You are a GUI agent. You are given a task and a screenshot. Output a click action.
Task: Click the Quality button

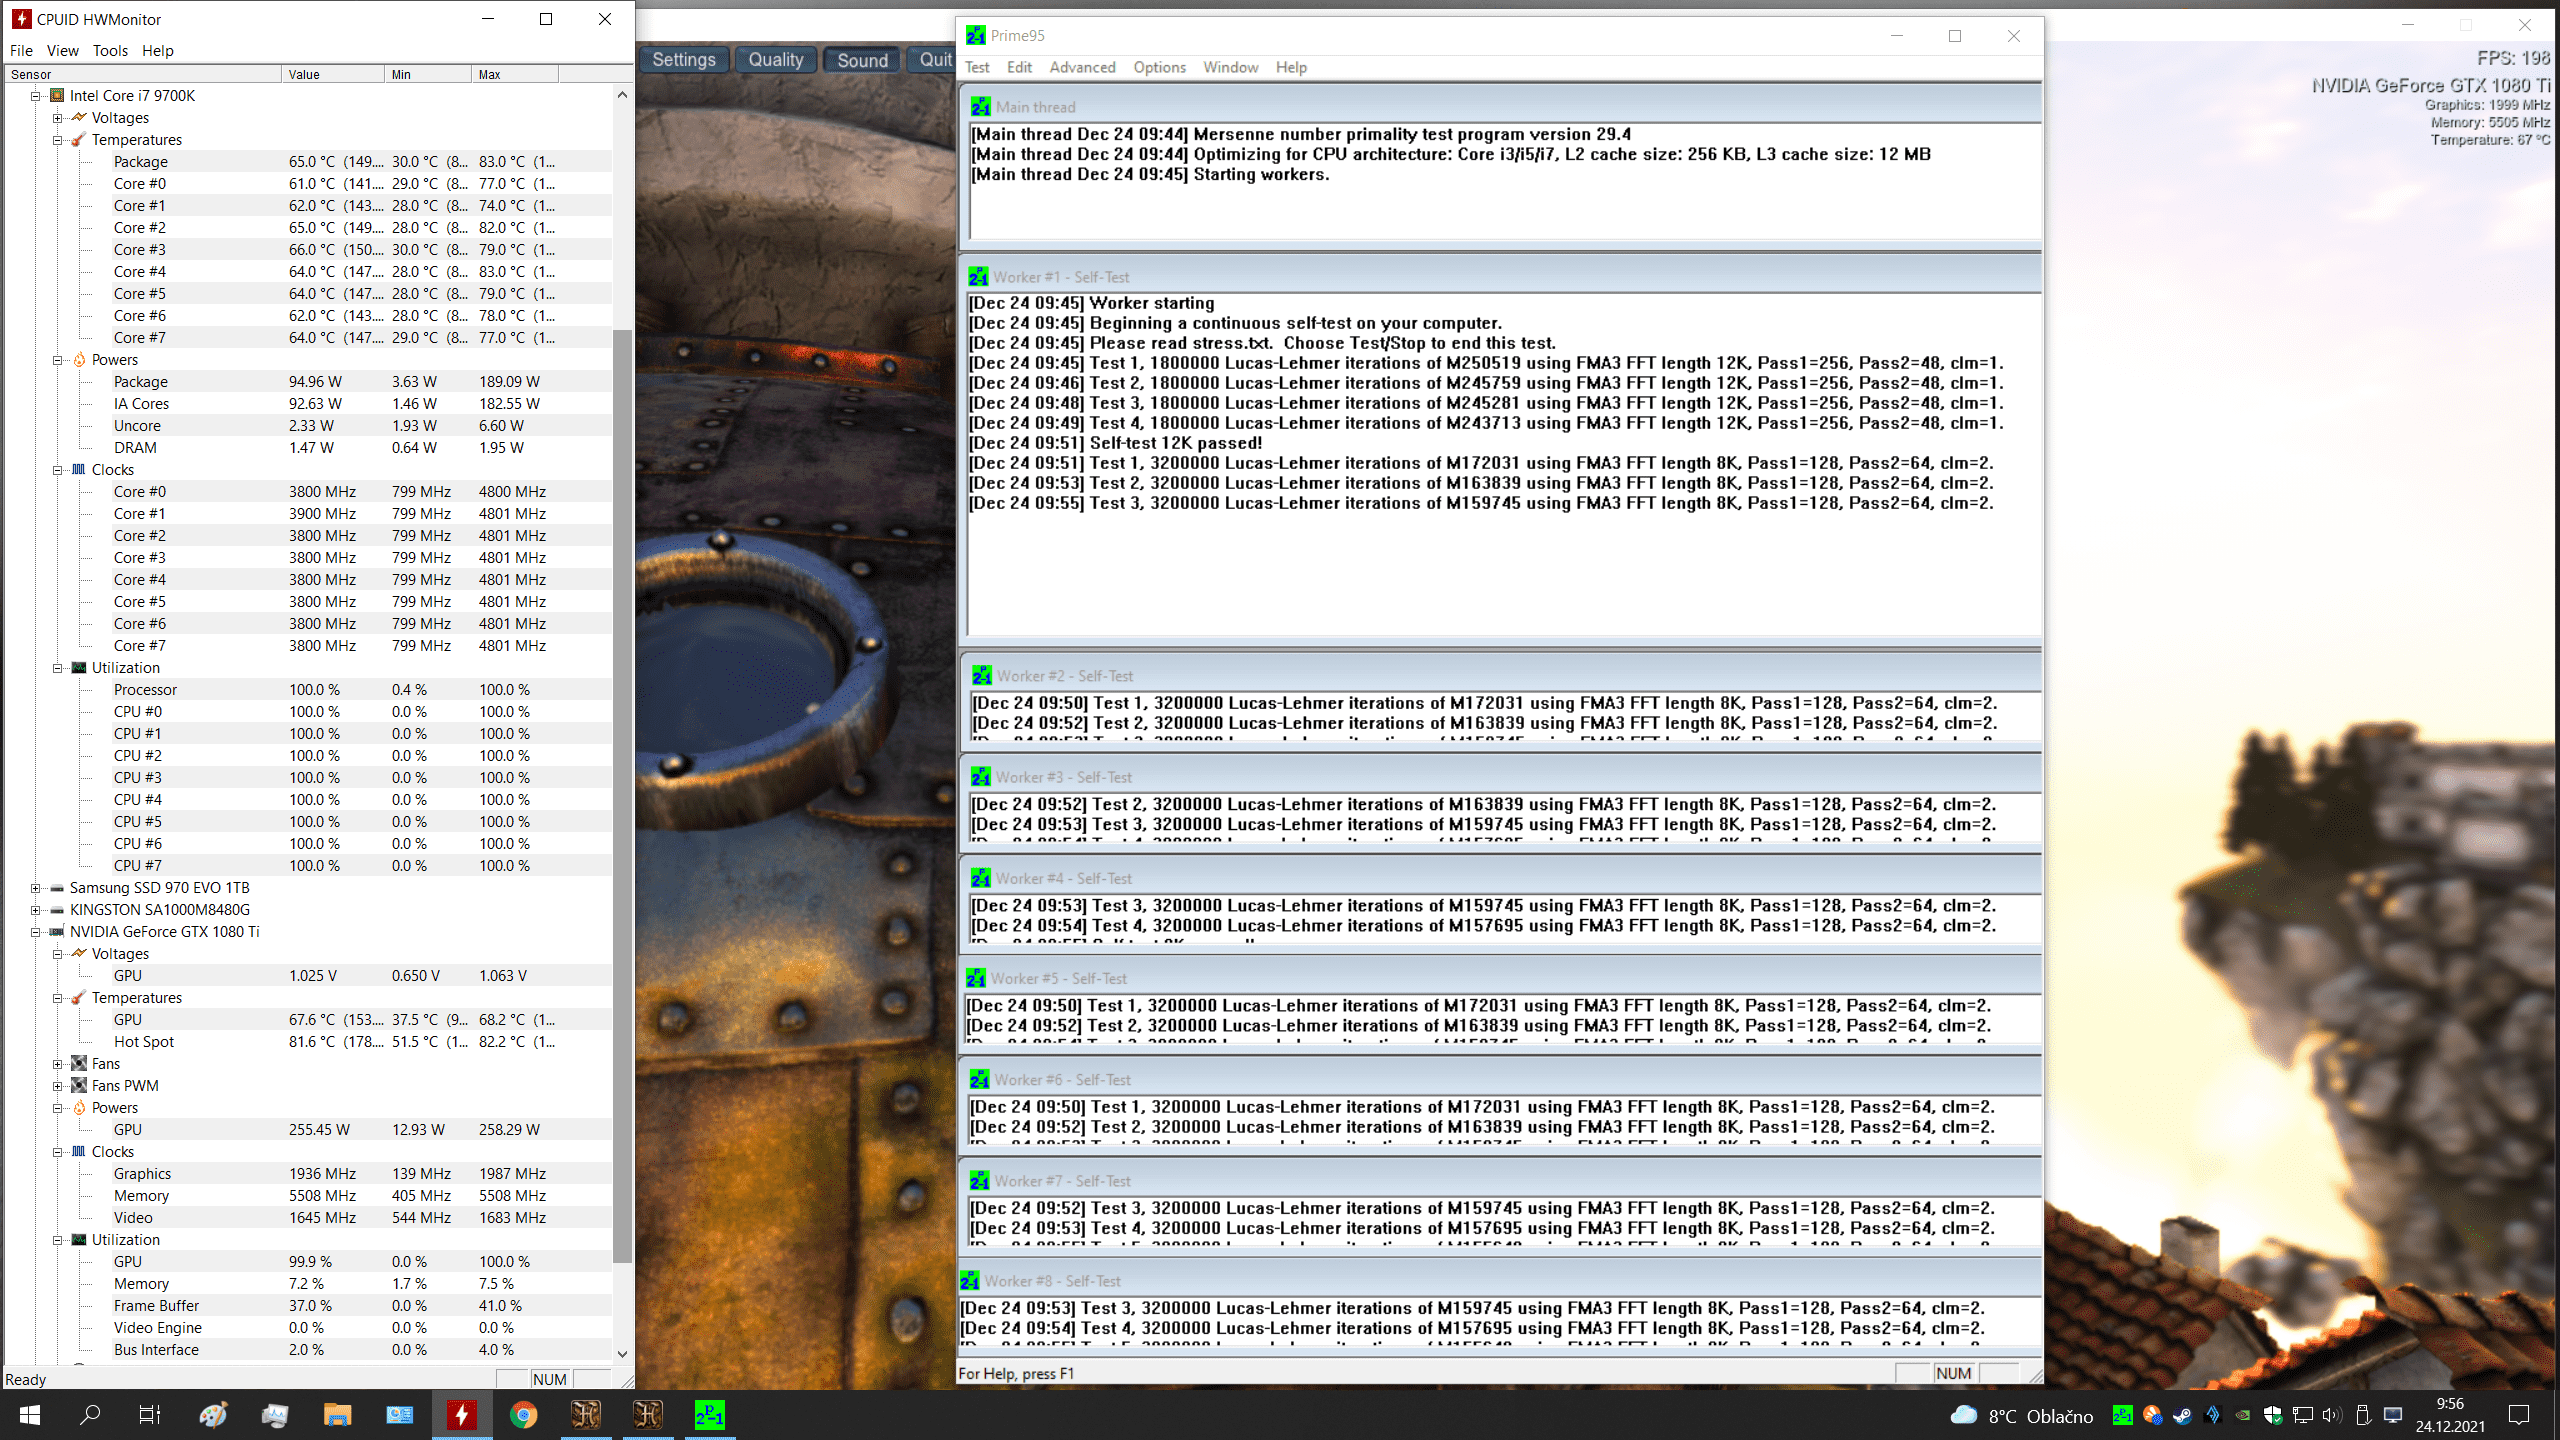pos(775,60)
